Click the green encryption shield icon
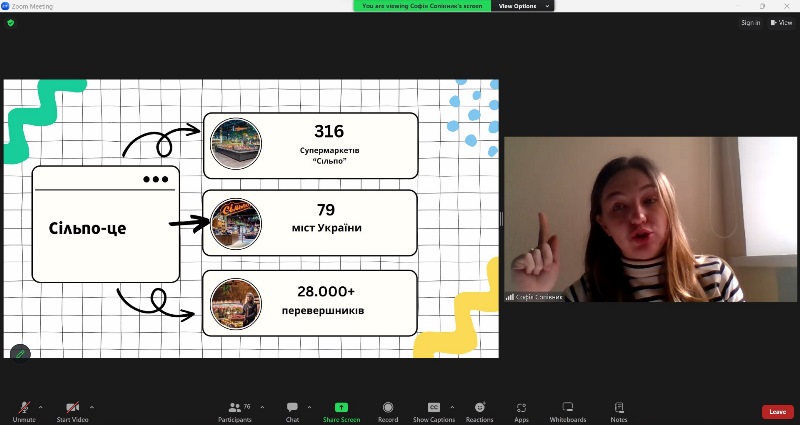The width and height of the screenshot is (800, 425). [x=11, y=22]
